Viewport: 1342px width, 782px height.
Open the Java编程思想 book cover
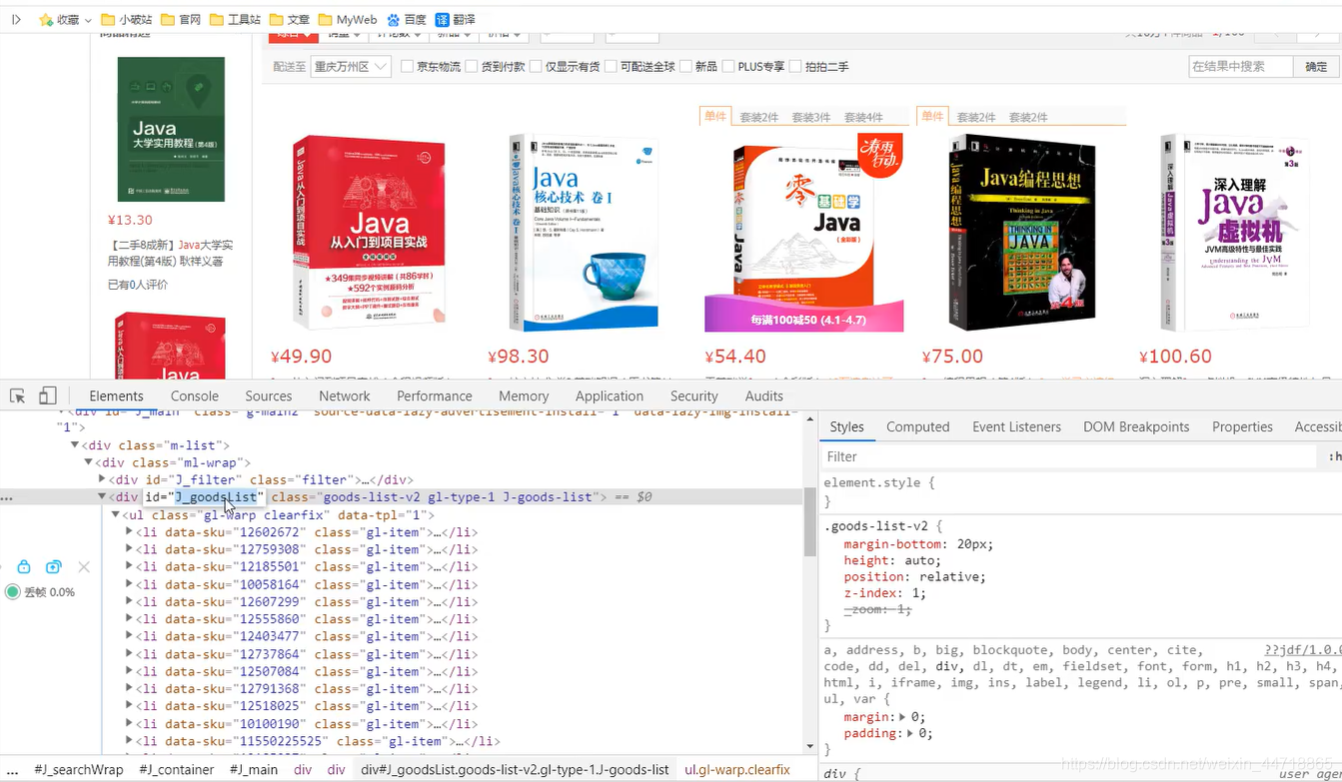(1022, 232)
